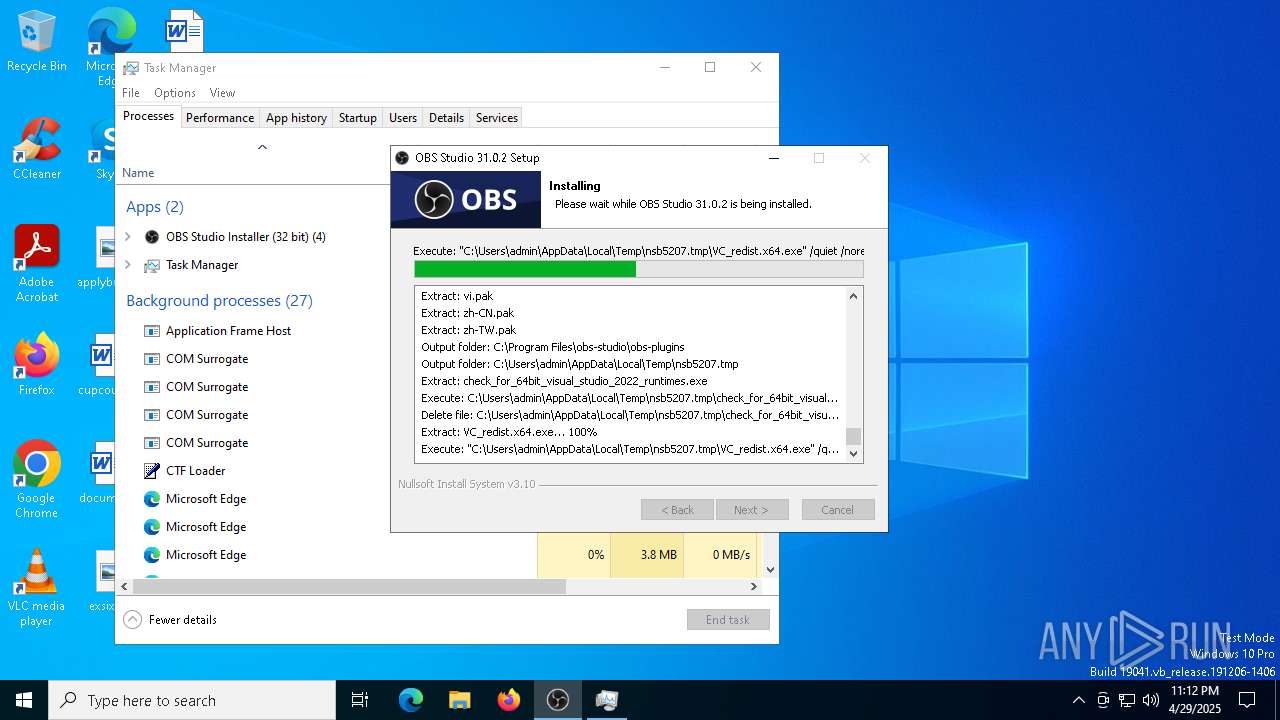Switch to Details tab
This screenshot has width=1280, height=720.
point(446,118)
